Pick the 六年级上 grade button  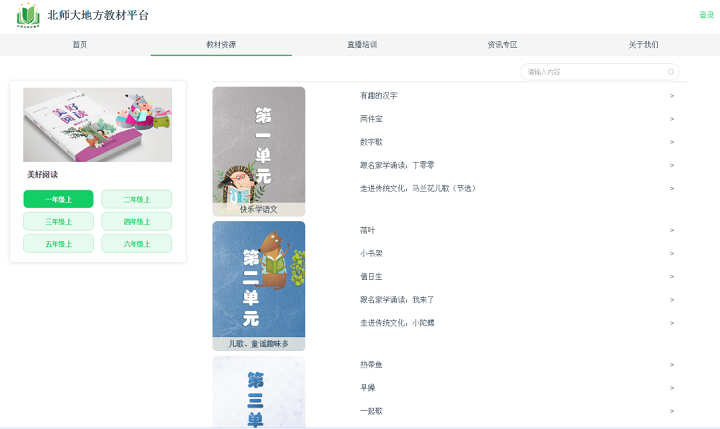click(136, 243)
